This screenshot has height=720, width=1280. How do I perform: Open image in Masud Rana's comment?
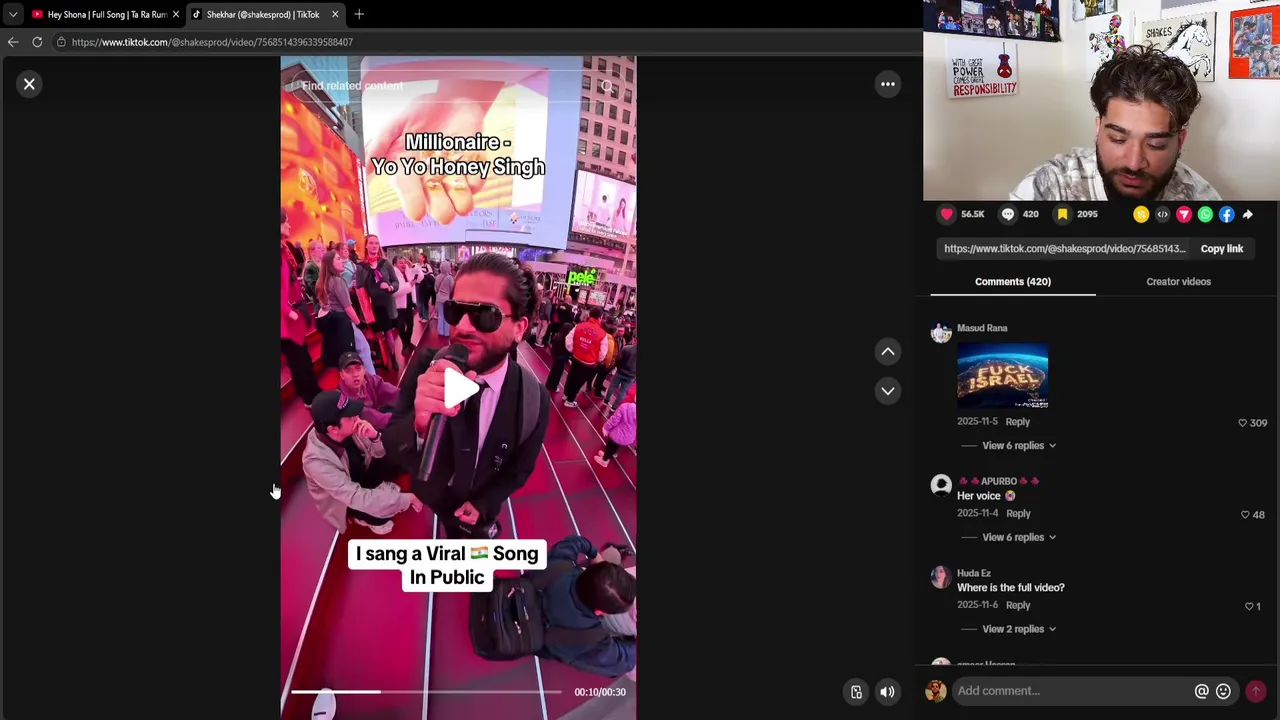point(1002,376)
